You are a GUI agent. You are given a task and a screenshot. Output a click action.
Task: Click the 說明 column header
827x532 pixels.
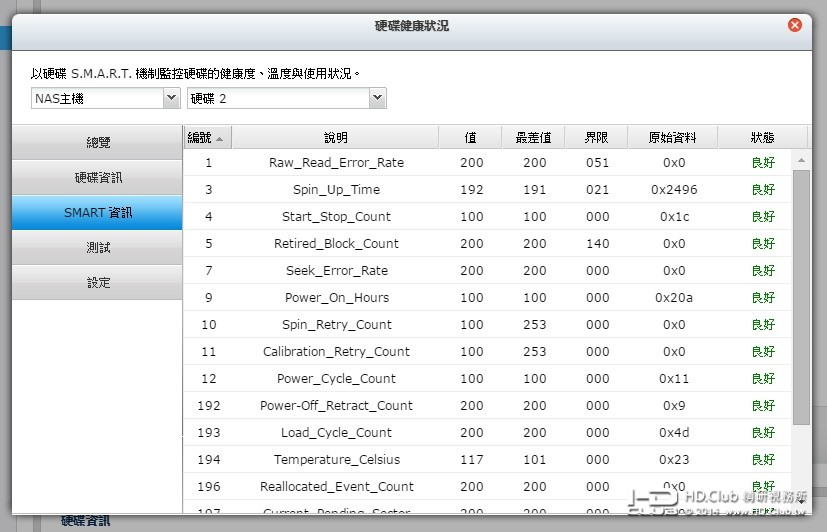point(335,138)
